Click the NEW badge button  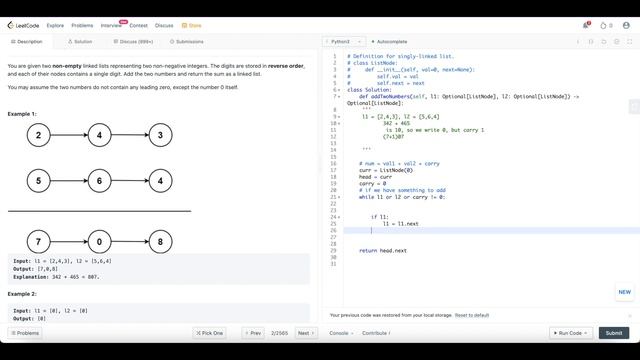tap(624, 292)
